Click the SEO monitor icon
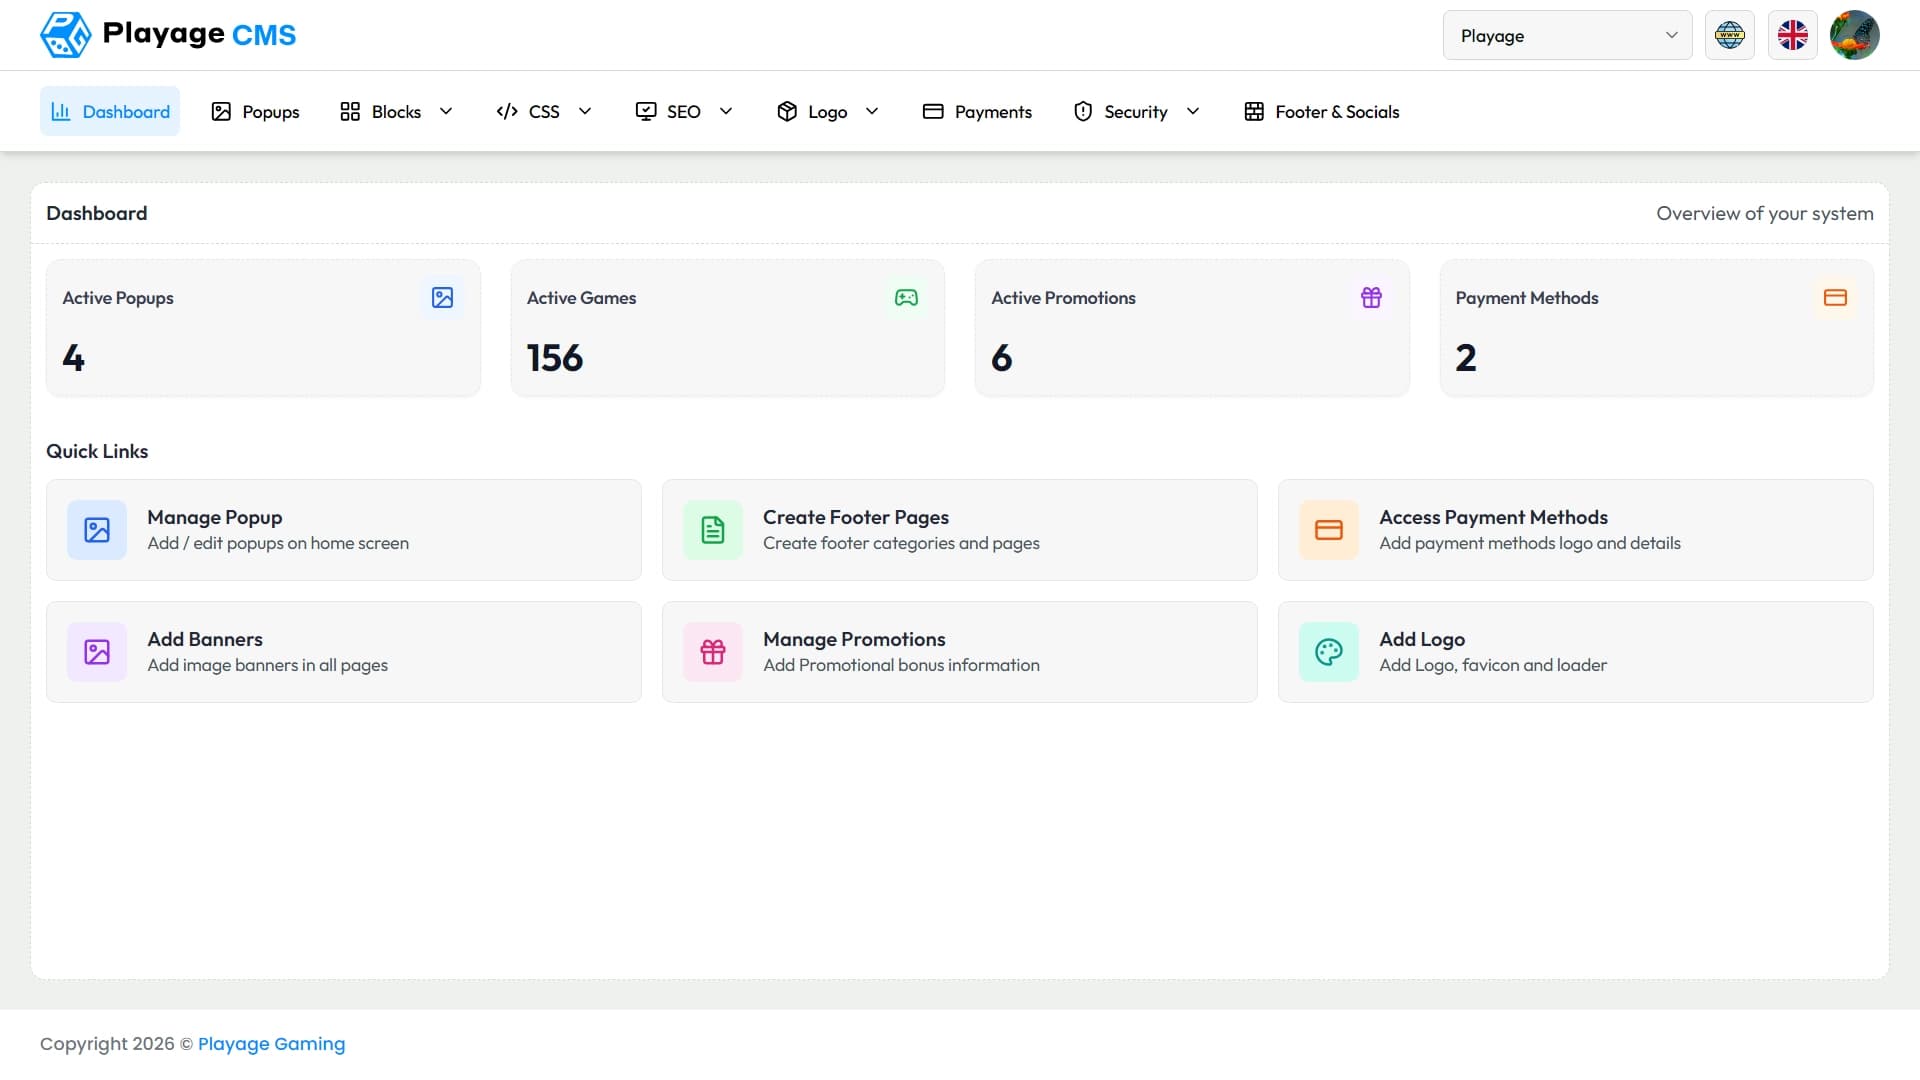Screen dimensions: 1920x1080 click(646, 111)
